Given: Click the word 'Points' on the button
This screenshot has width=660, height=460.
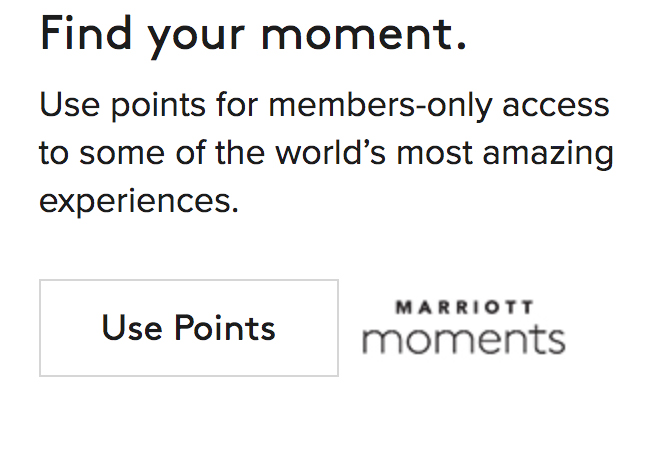Looking at the screenshot, I should tap(225, 328).
